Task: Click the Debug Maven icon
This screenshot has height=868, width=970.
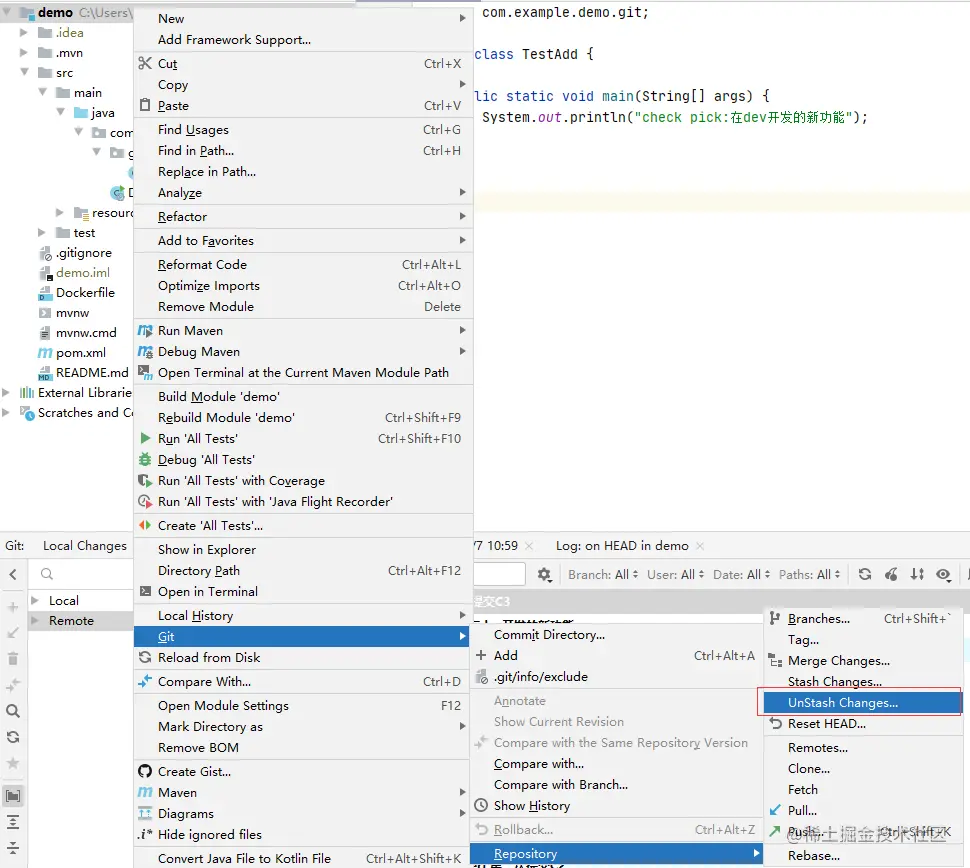Action: tap(145, 351)
